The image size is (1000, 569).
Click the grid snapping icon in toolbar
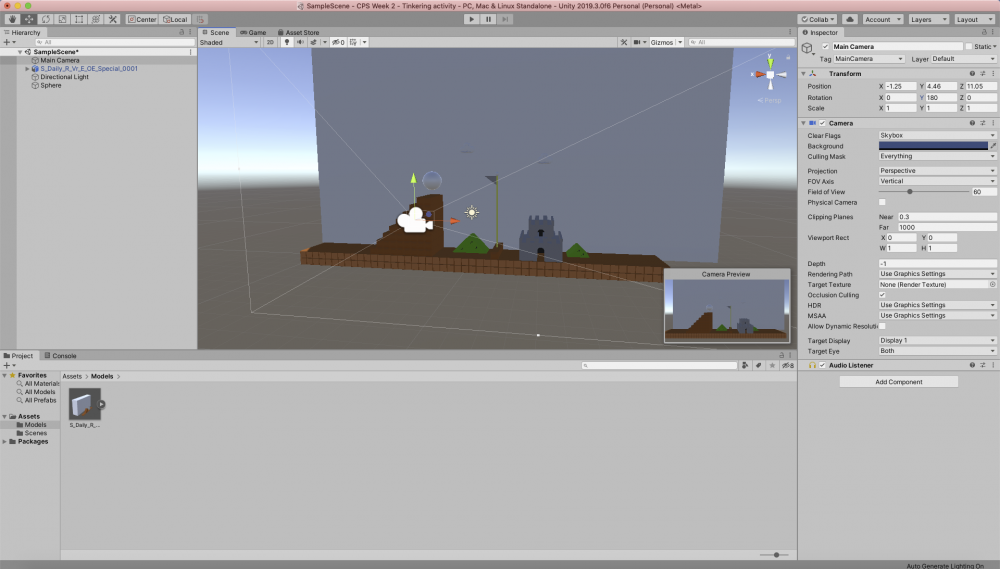(x=200, y=19)
